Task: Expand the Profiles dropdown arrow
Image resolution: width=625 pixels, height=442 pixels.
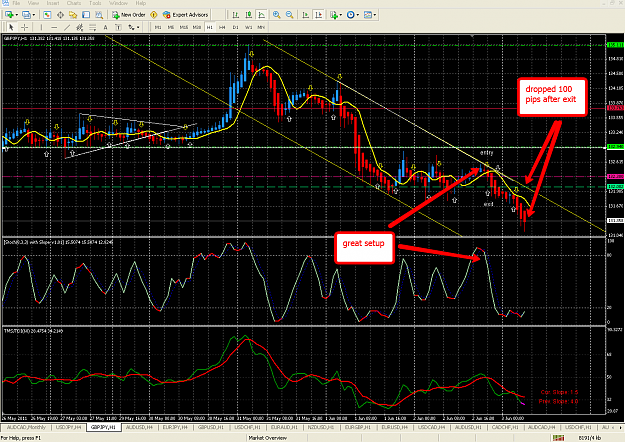Action: (34, 15)
